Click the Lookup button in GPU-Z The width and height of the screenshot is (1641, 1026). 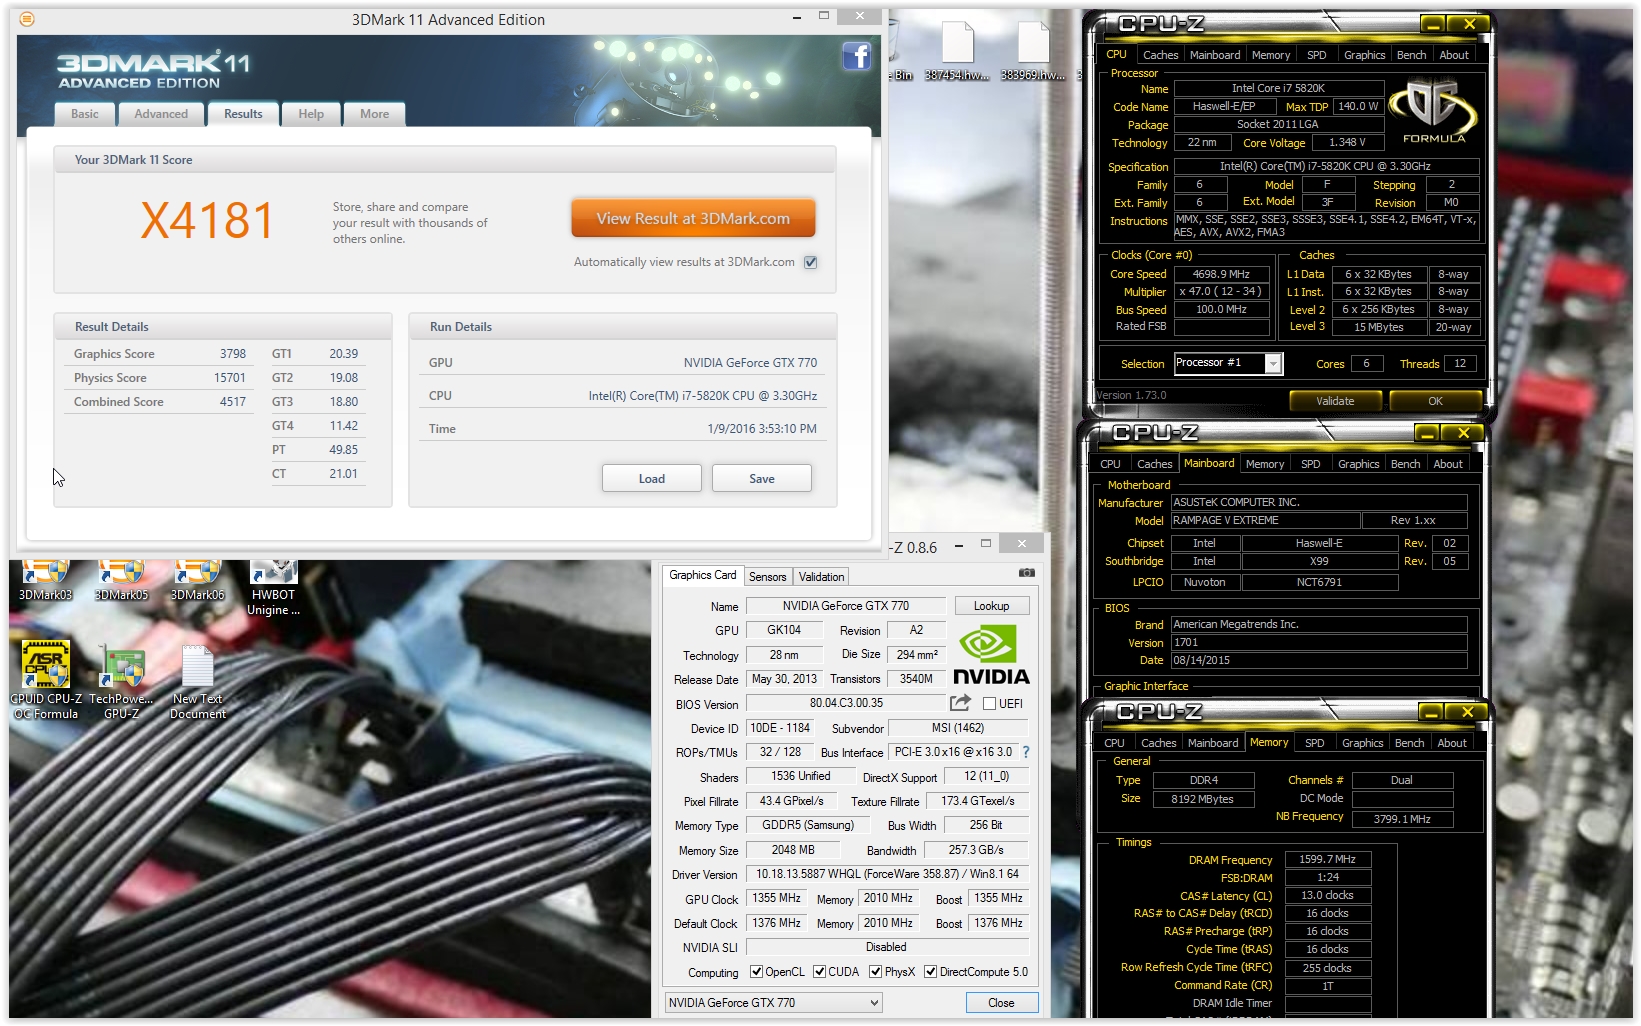tap(991, 606)
